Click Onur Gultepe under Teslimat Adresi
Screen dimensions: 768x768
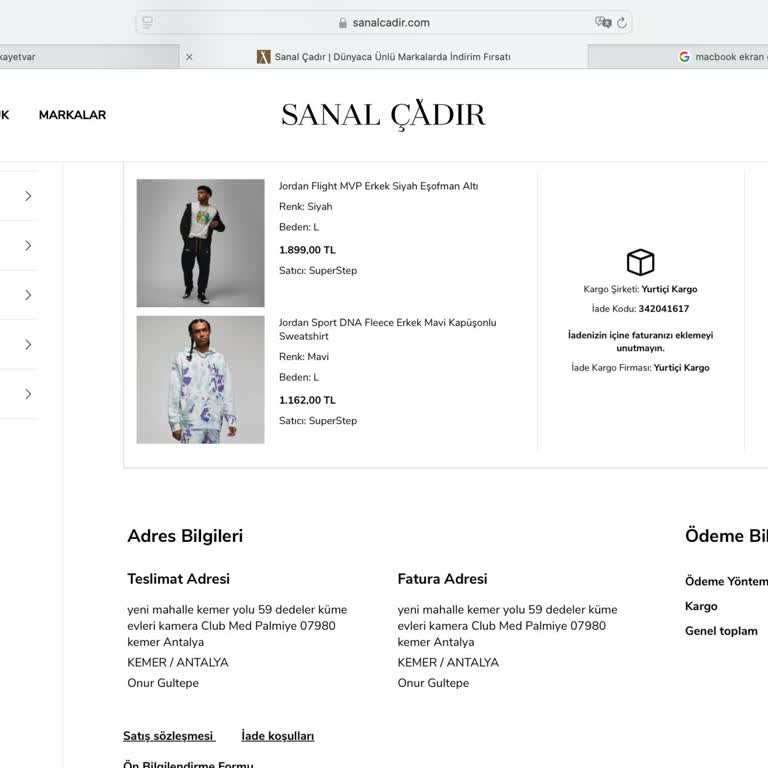(163, 683)
